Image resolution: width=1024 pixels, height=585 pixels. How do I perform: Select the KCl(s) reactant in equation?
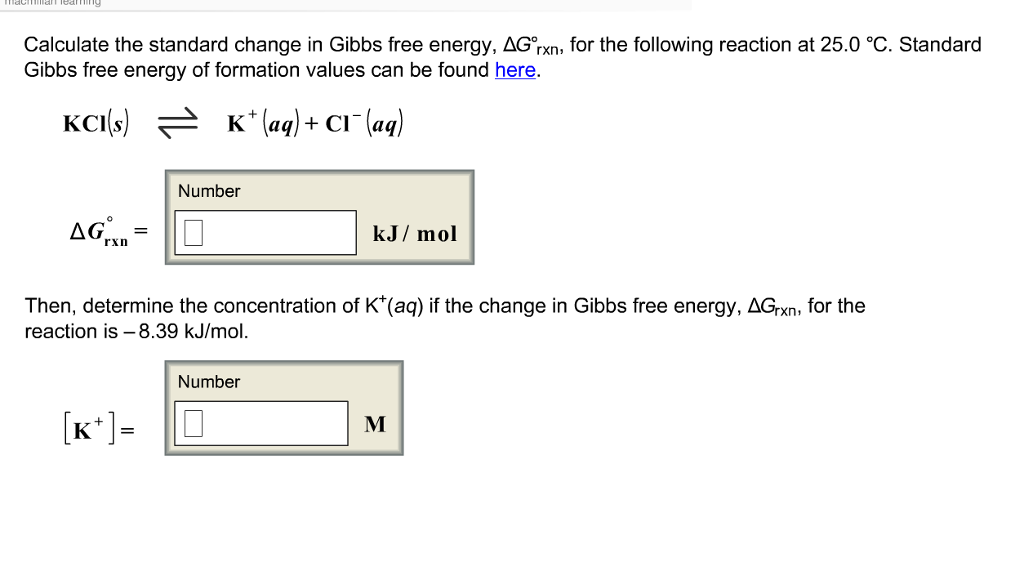(x=96, y=123)
